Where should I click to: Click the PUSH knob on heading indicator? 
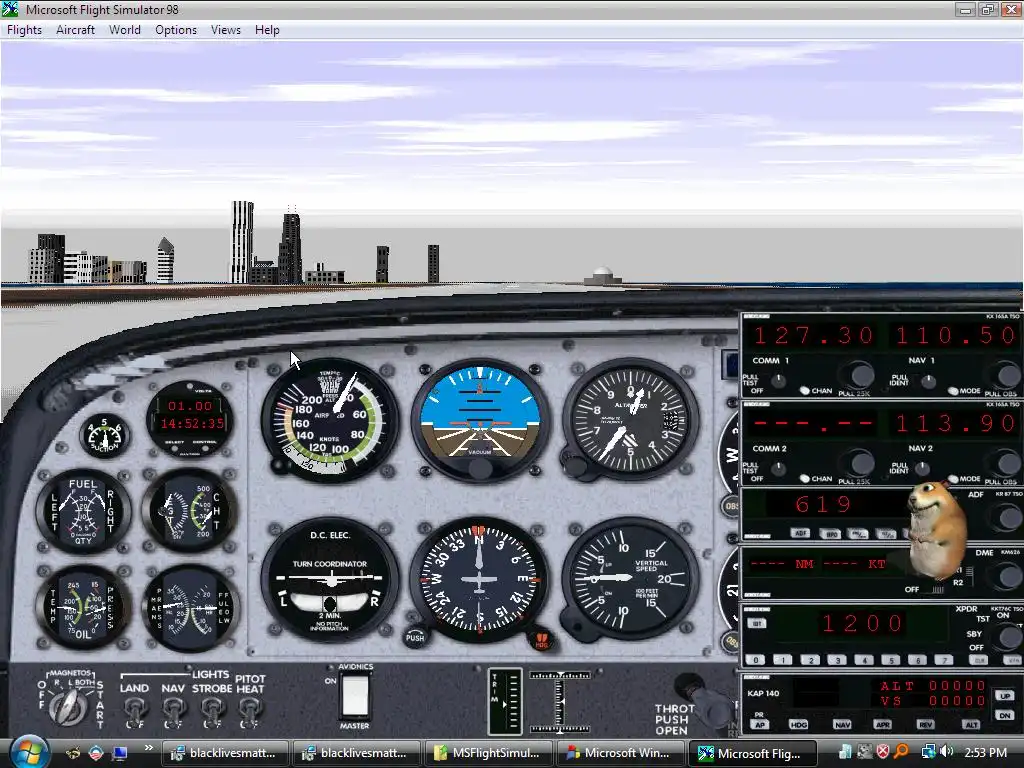pyautogui.click(x=415, y=635)
